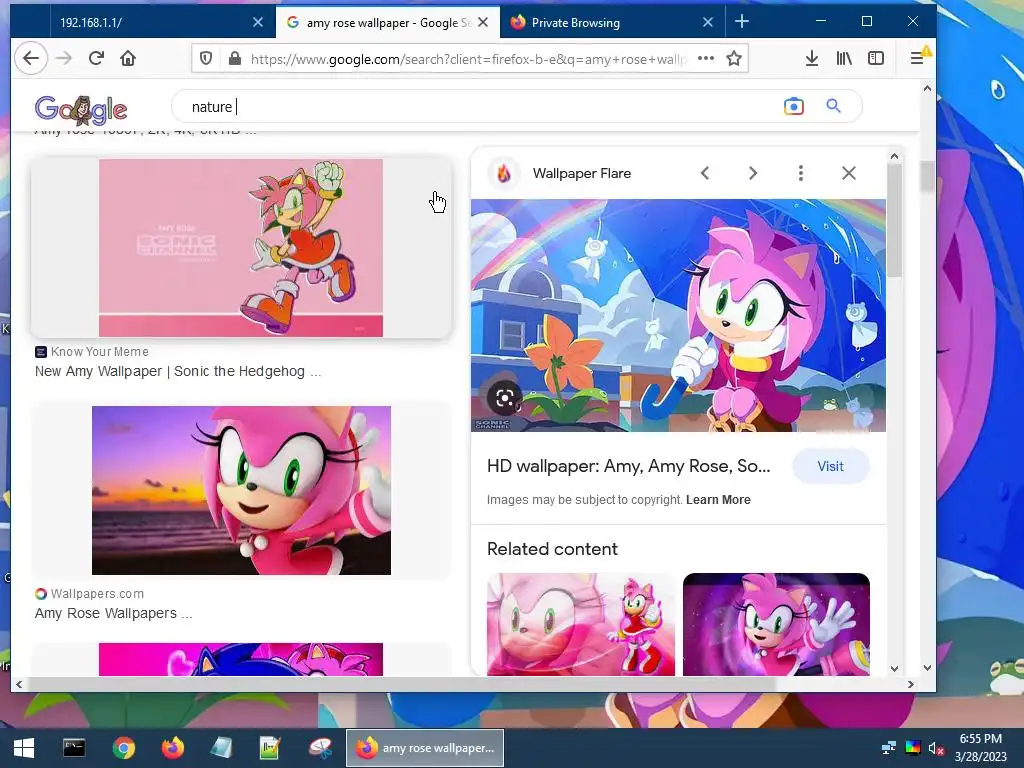
Task: Show the previous image in the preview panel
Action: click(x=705, y=173)
